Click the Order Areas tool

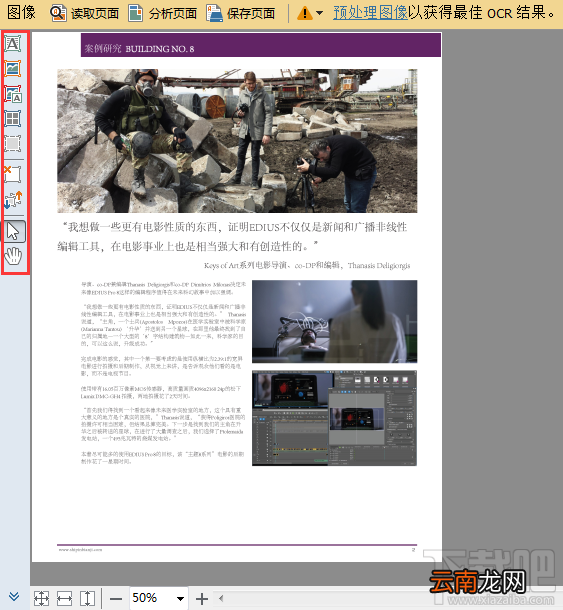click(x=13, y=200)
